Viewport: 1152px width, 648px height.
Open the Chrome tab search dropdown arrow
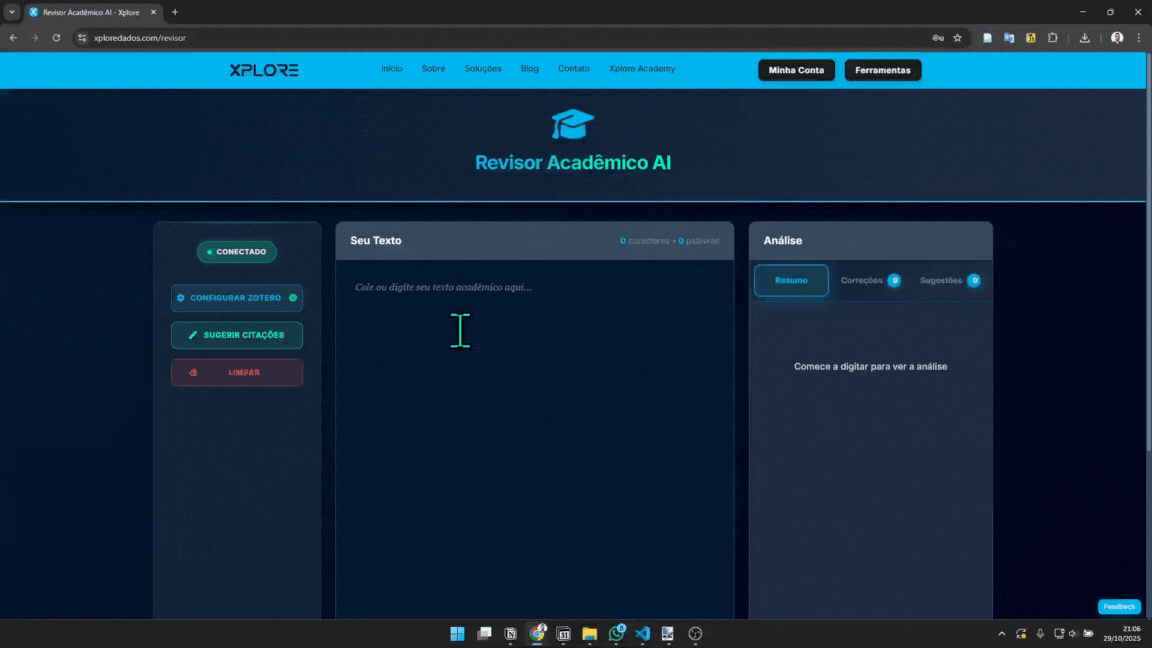[12, 12]
